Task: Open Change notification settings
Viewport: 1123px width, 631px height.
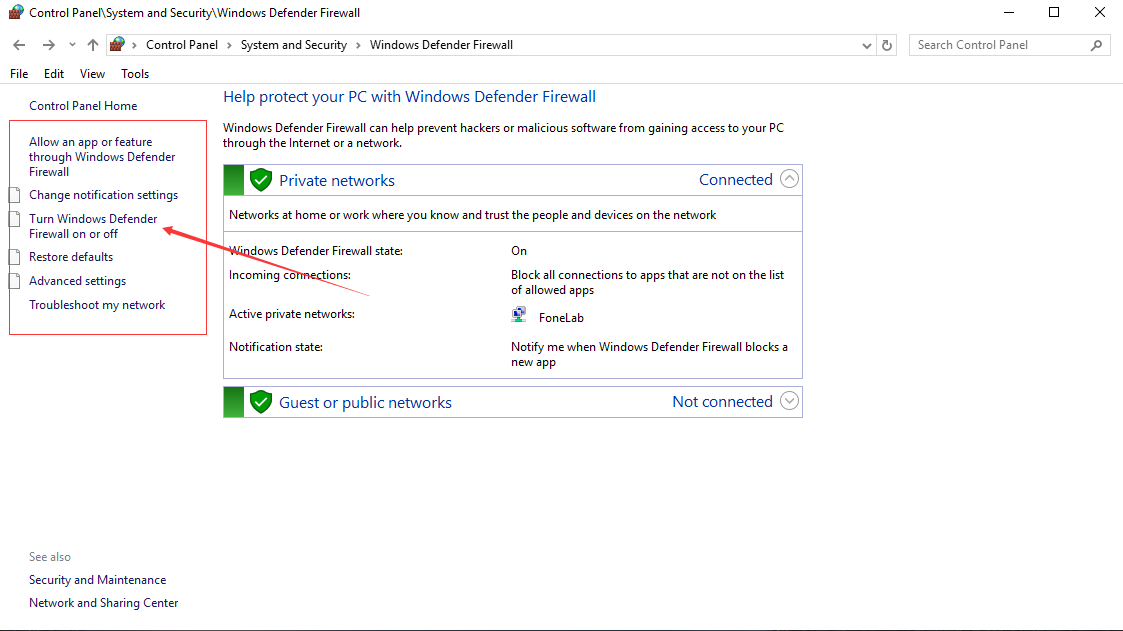Action: pyautogui.click(x=103, y=195)
